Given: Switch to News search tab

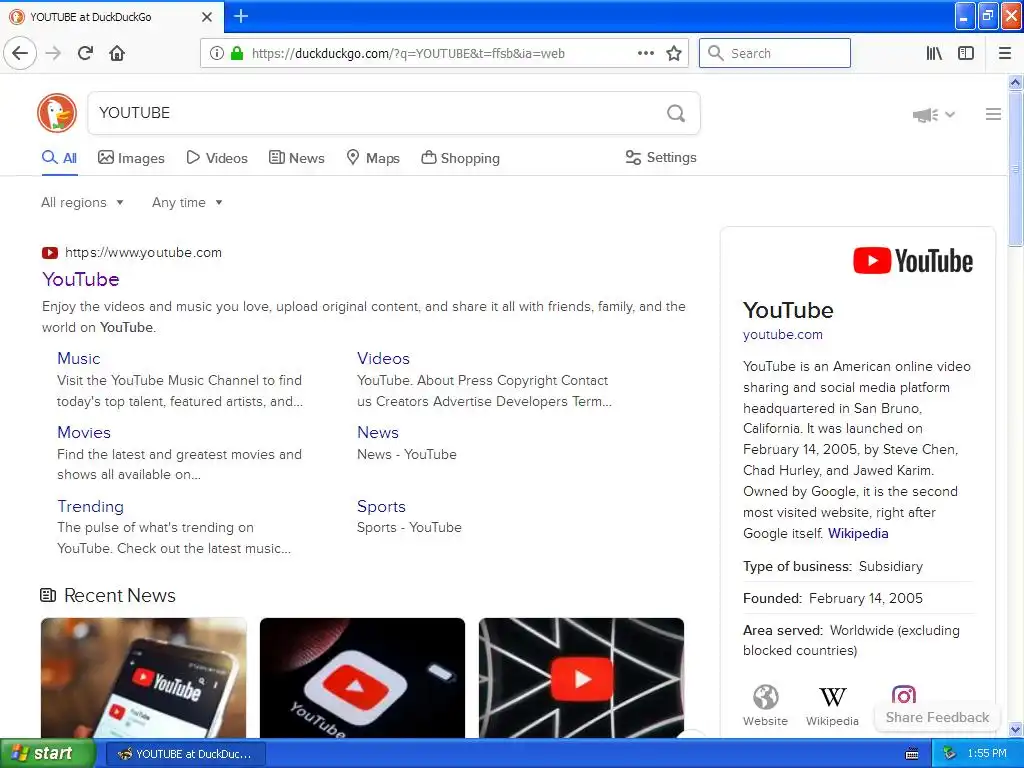Looking at the screenshot, I should 296,158.
